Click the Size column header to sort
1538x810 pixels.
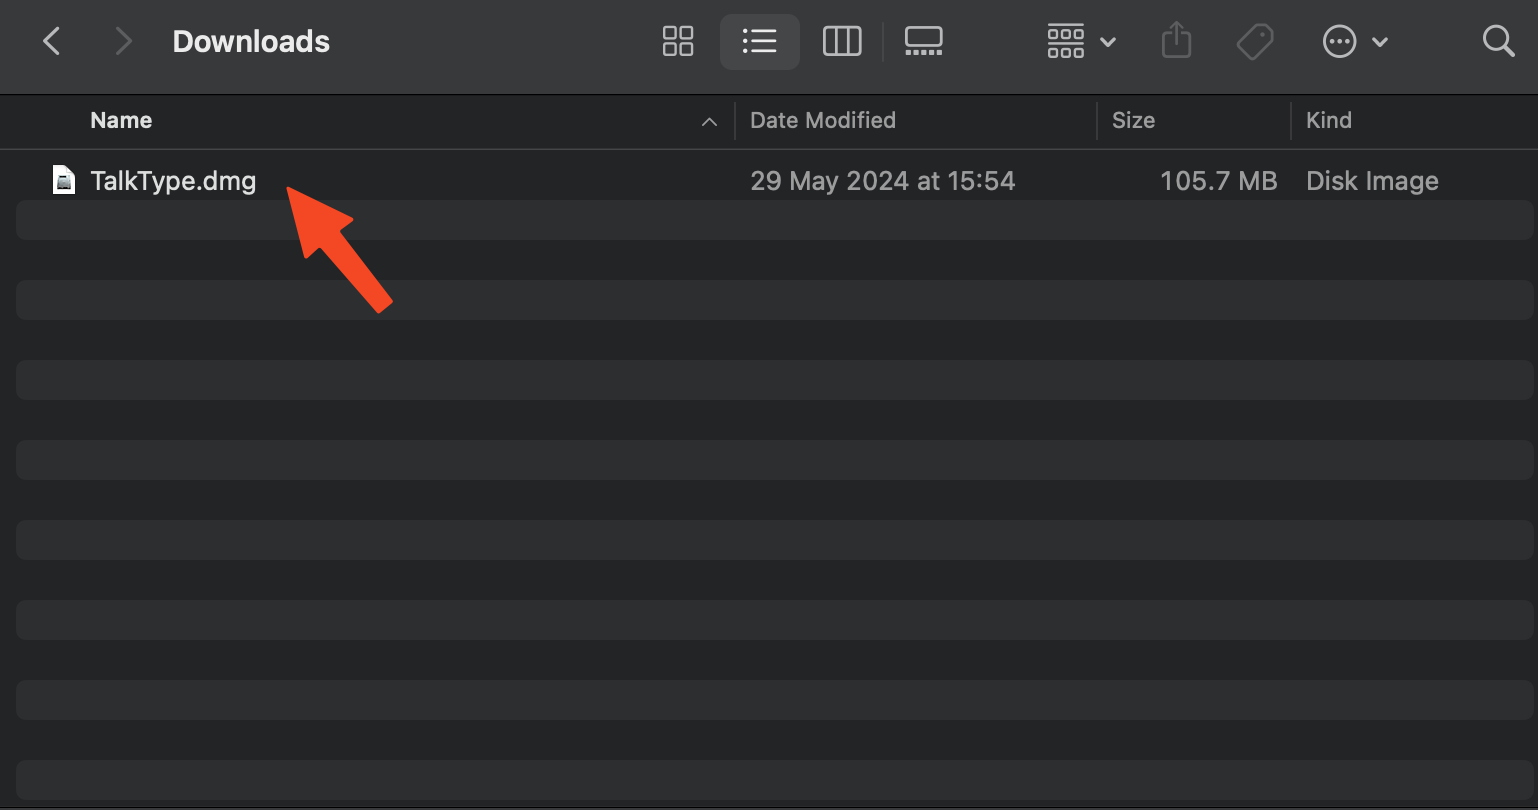[1133, 120]
